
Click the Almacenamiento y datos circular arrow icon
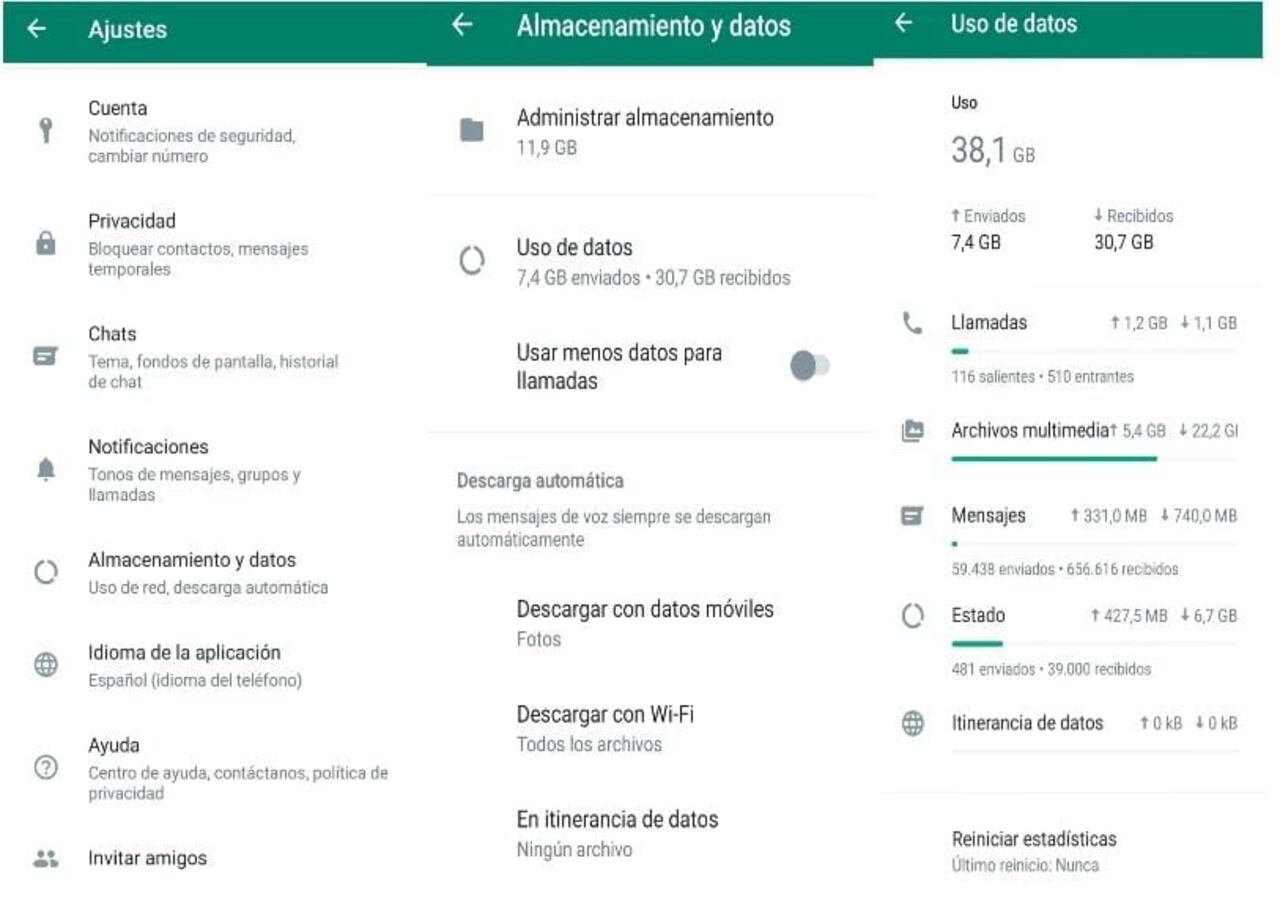tap(44, 572)
